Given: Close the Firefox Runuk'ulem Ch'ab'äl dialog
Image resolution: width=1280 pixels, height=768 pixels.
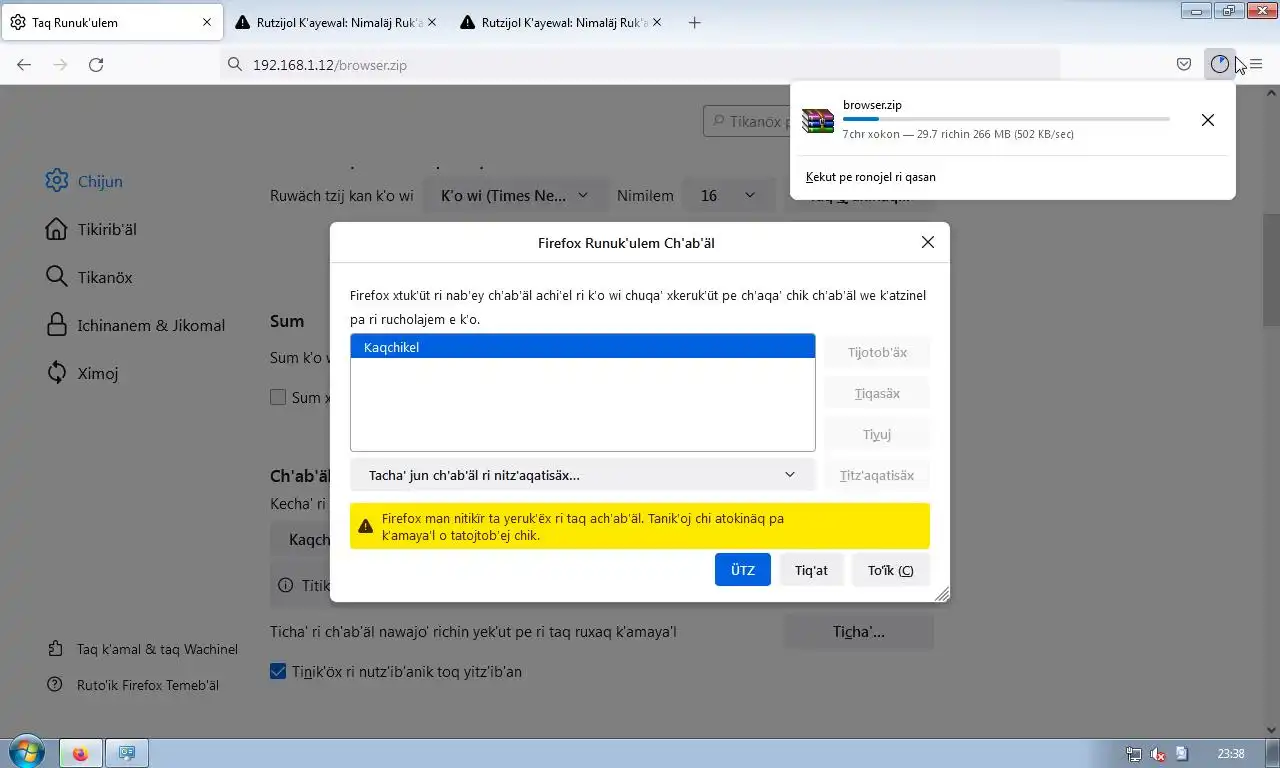Looking at the screenshot, I should click(x=928, y=242).
